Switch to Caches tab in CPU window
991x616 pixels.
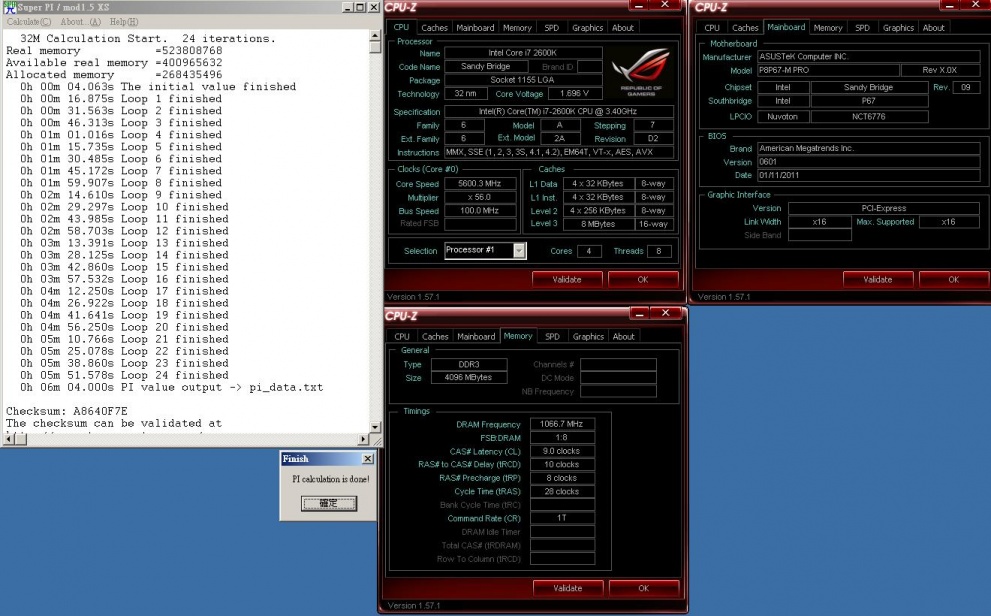pos(434,28)
